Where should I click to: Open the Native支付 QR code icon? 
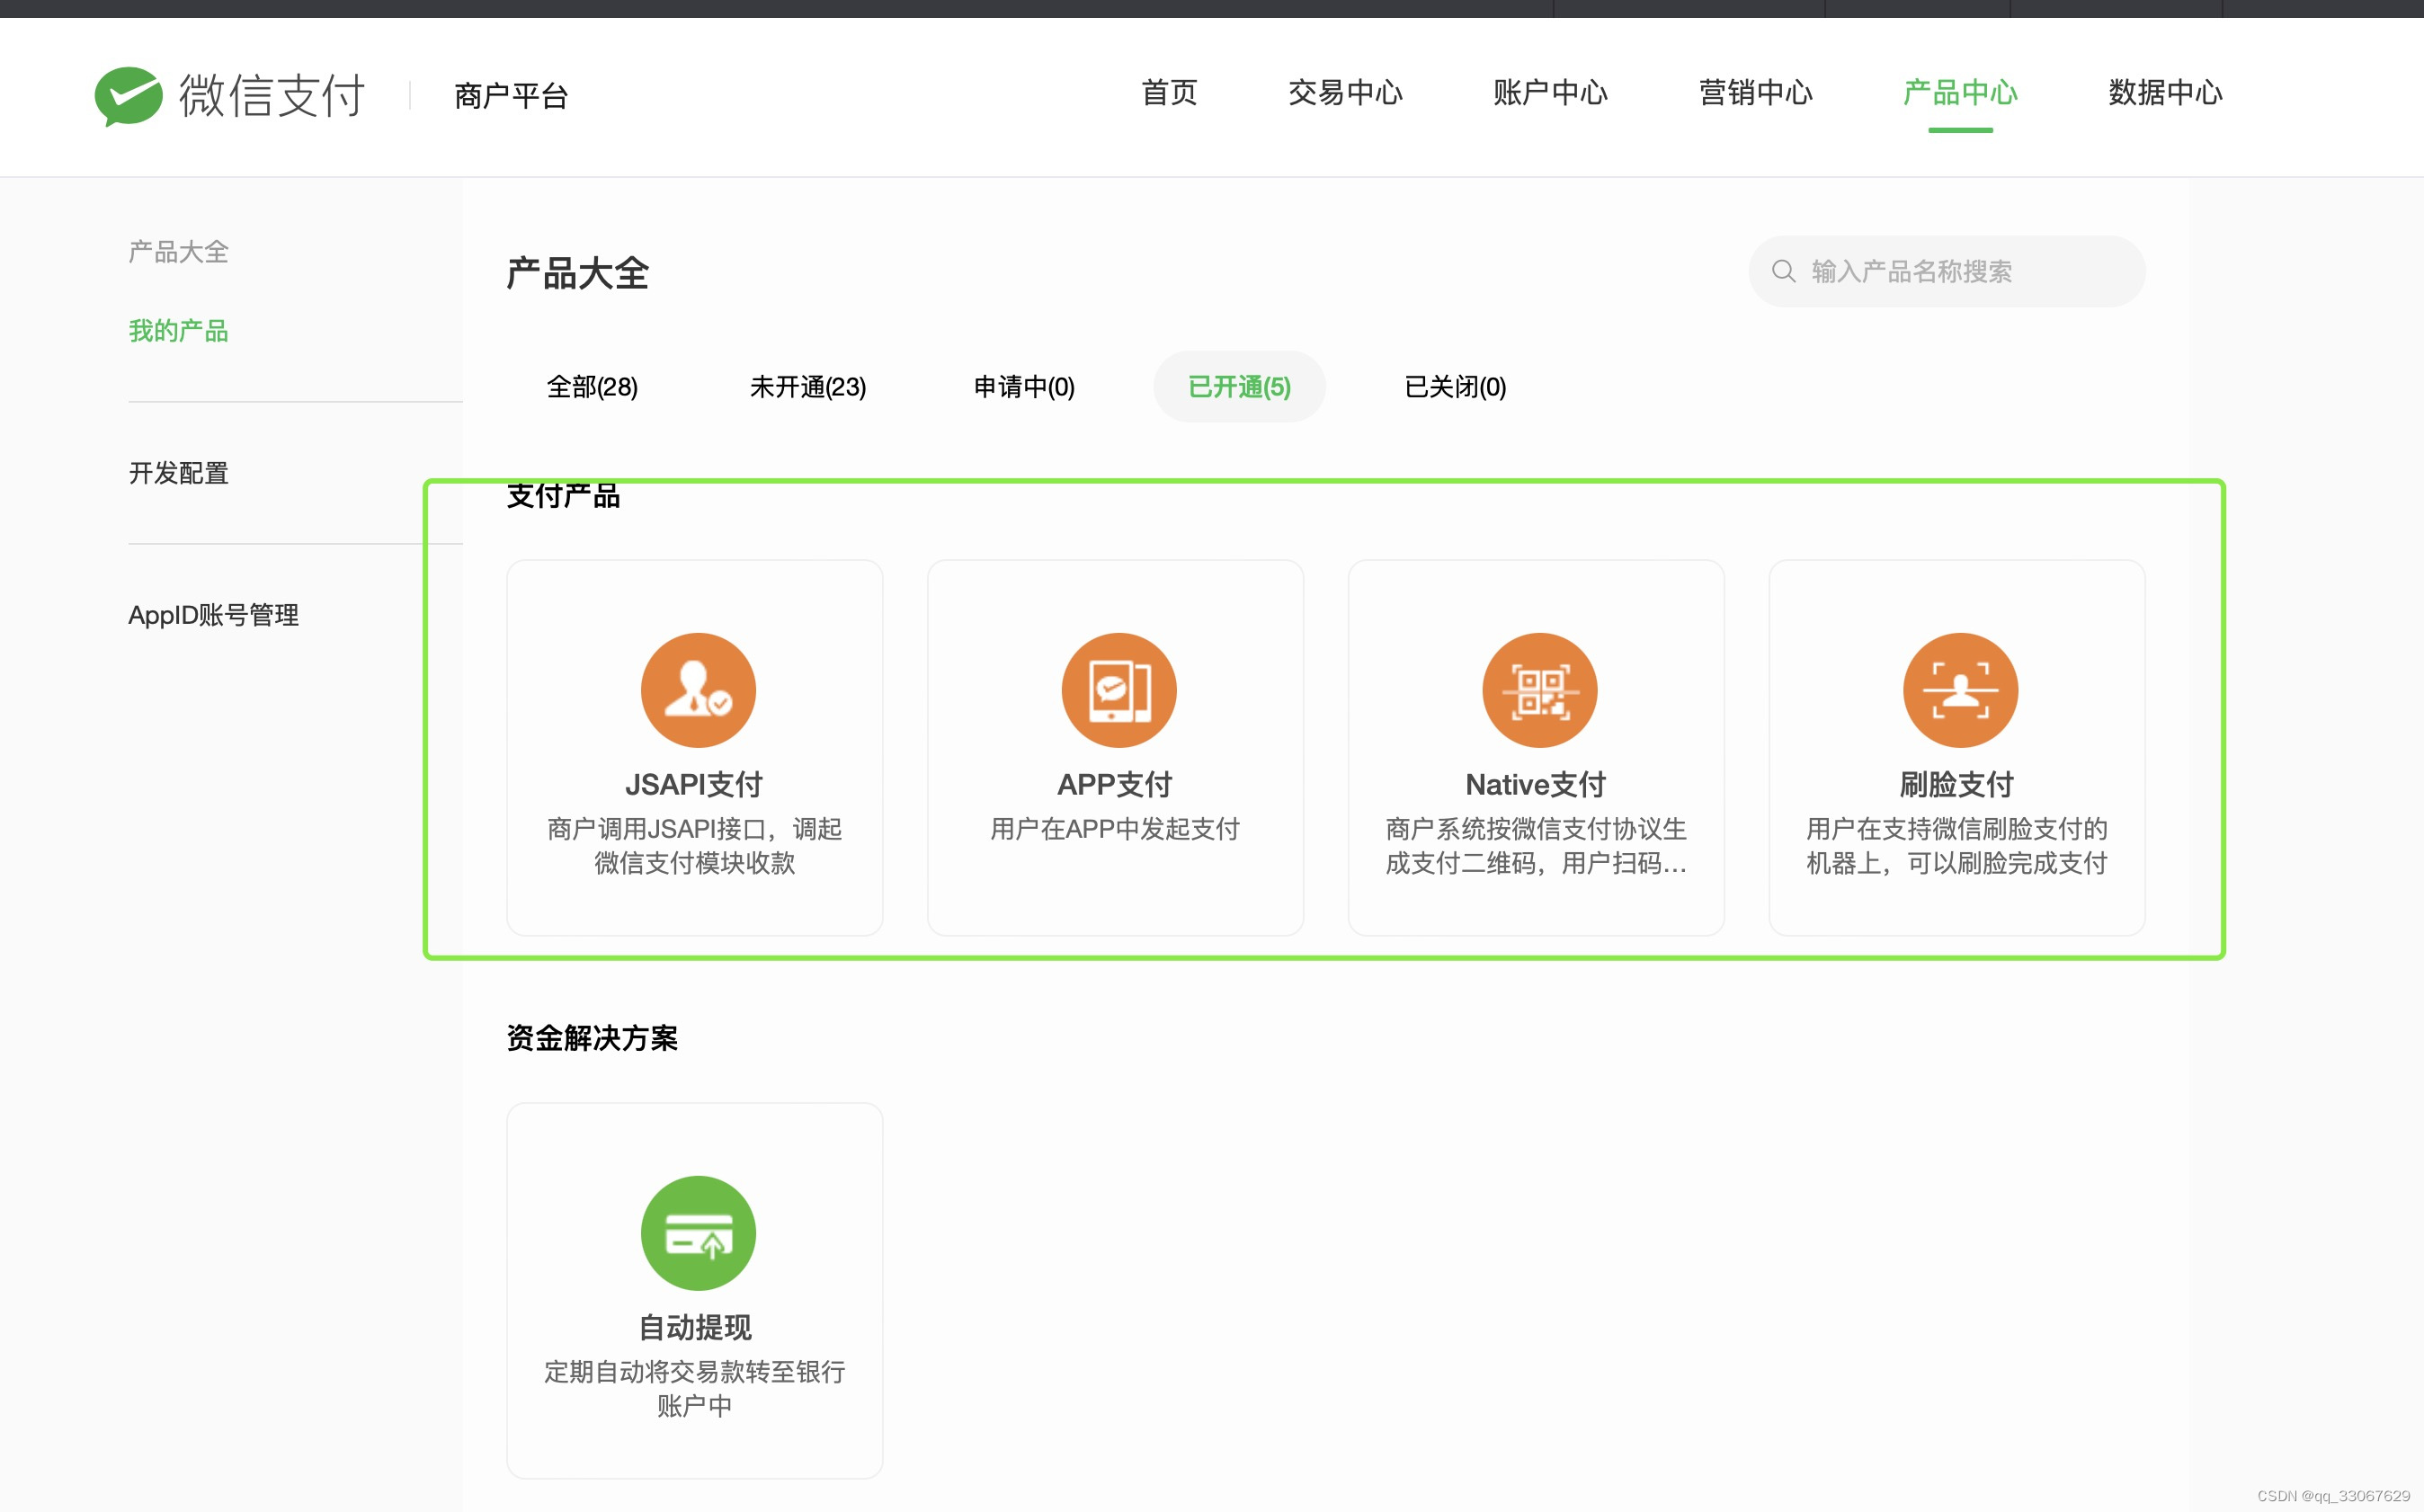[1539, 690]
